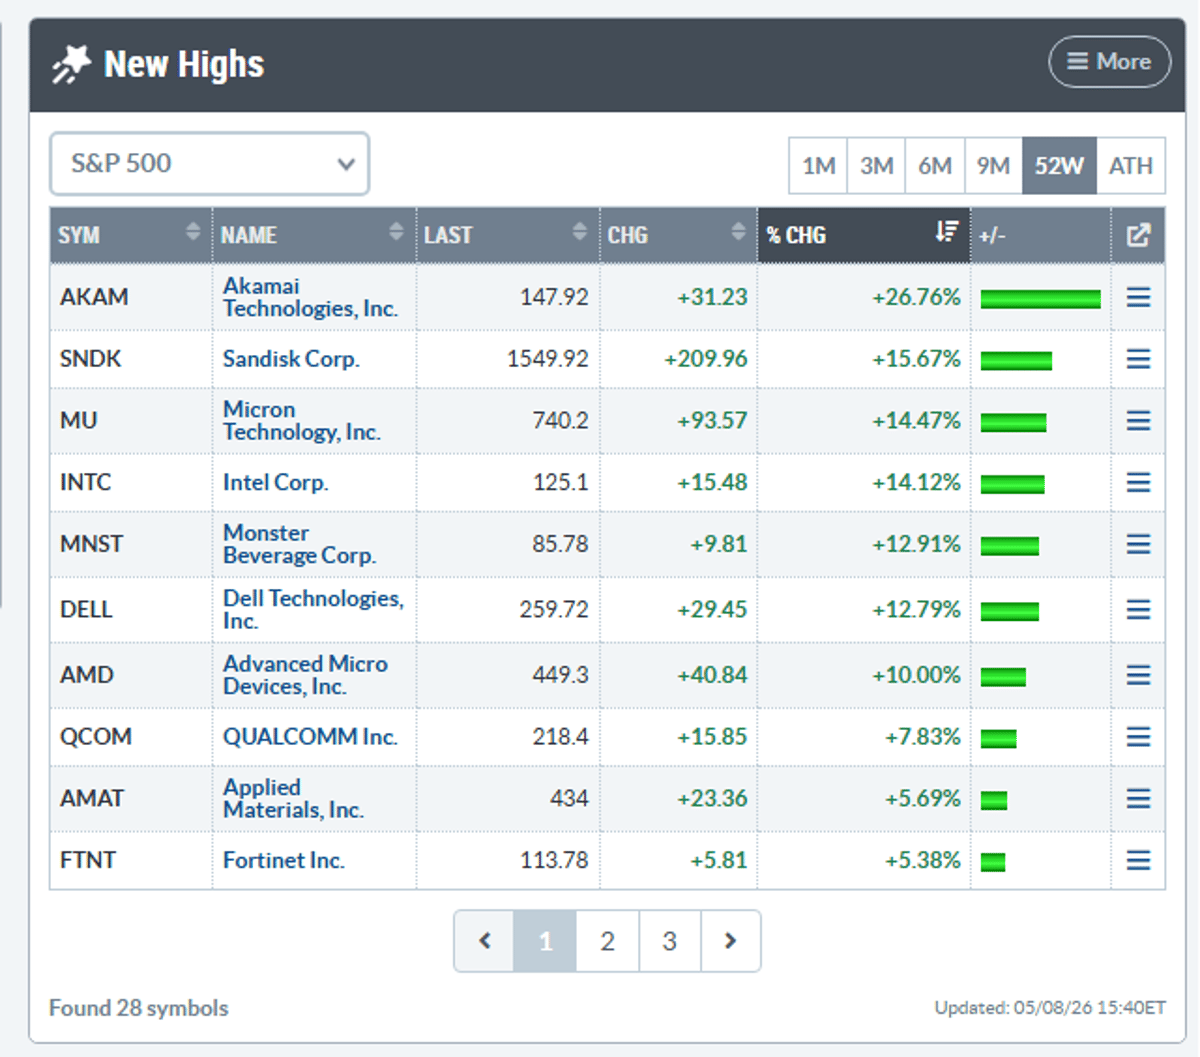Open the hamburger menu for QCOM row
The image size is (1200, 1057).
pyautogui.click(x=1138, y=737)
